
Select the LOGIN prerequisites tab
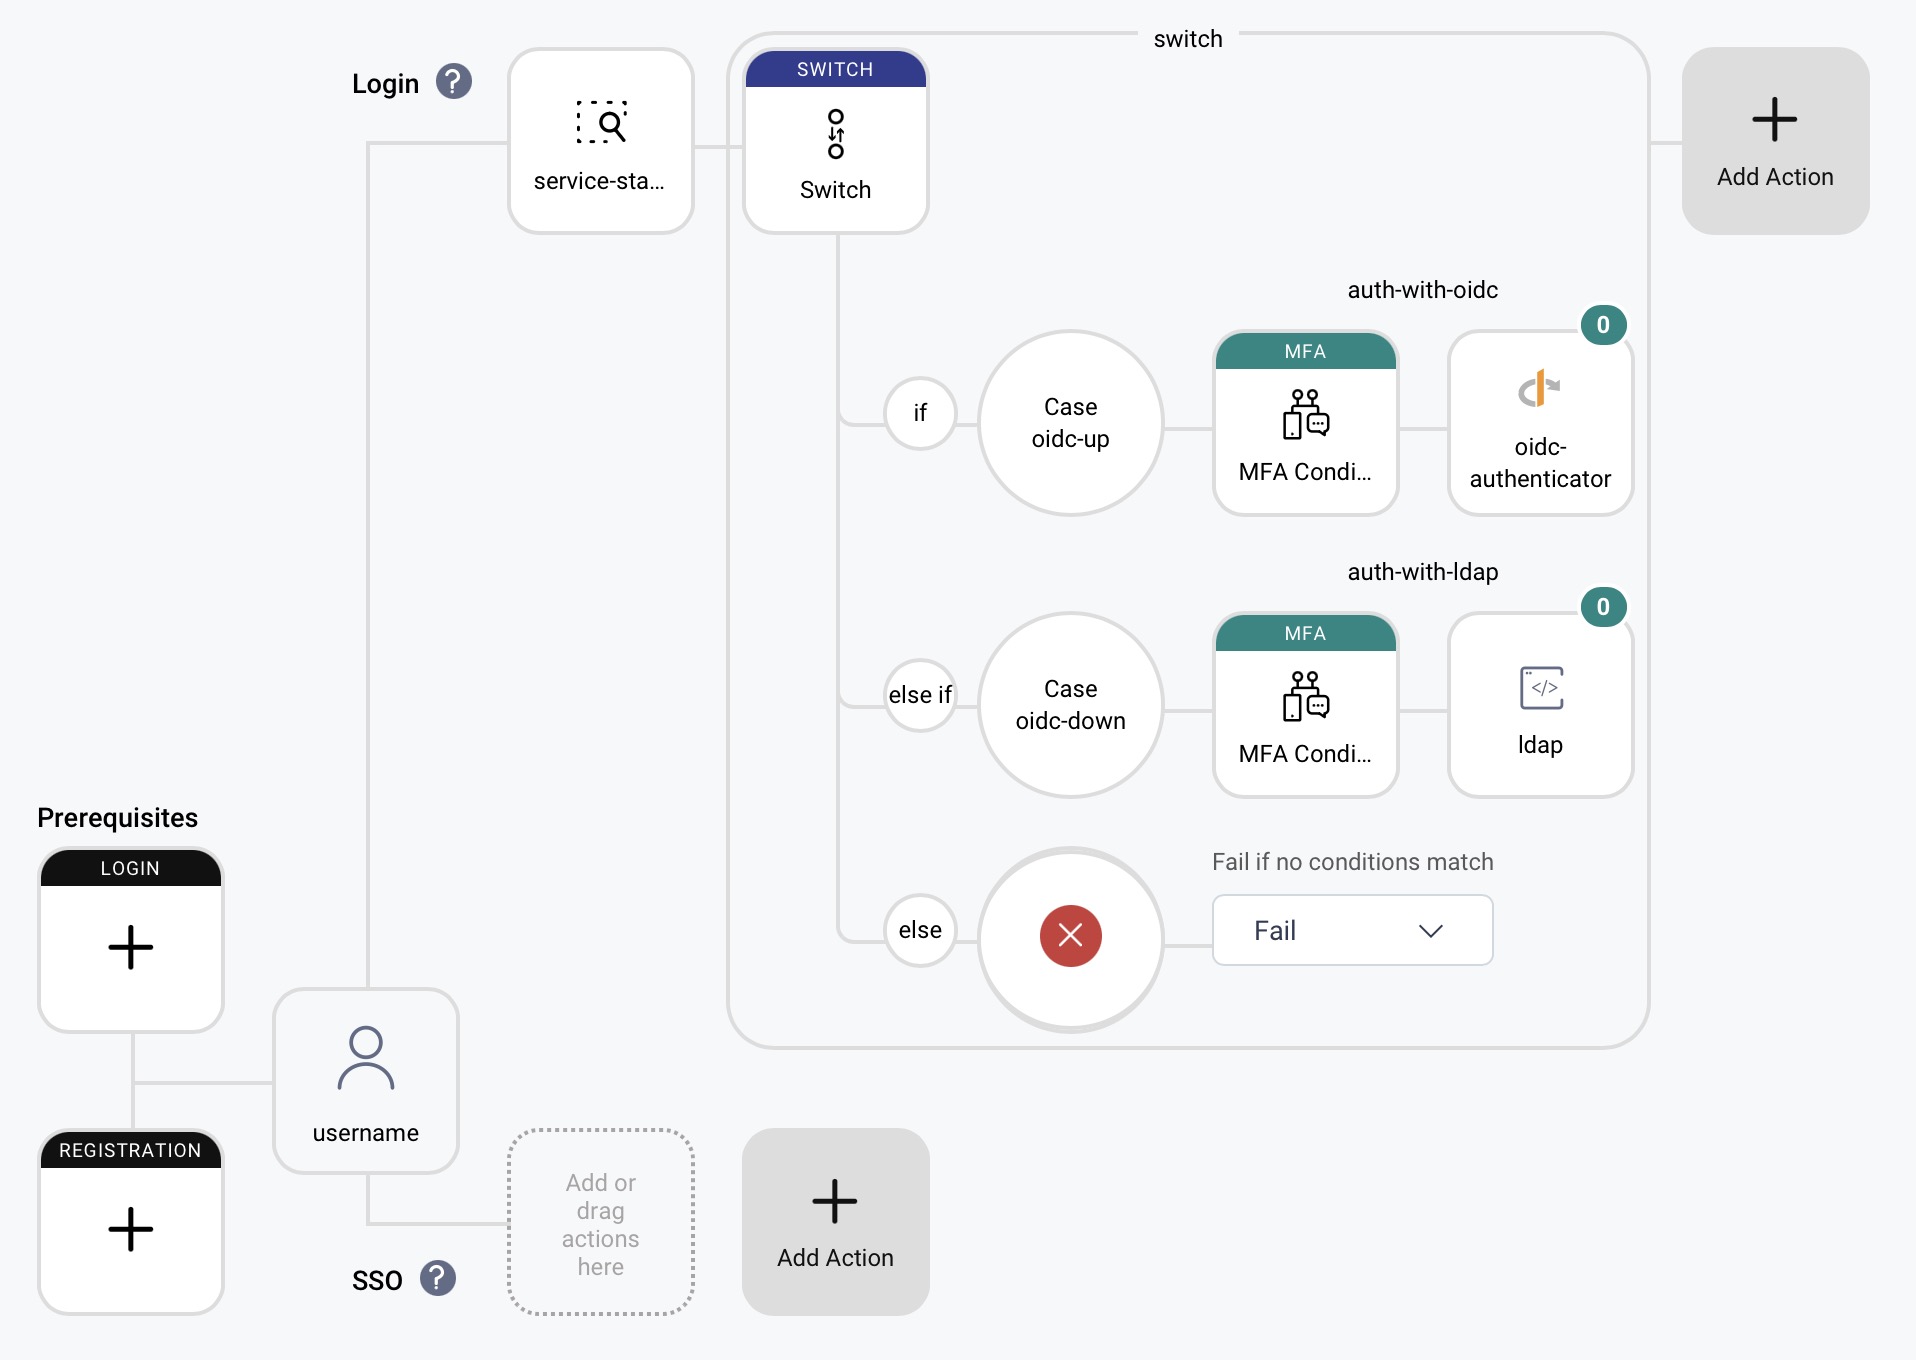pos(130,868)
